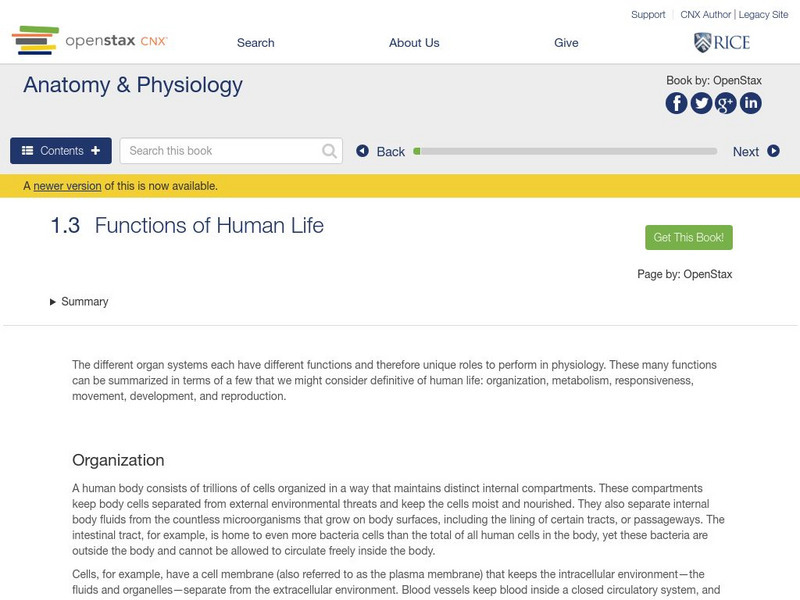Click the book progress bar
This screenshot has width=800, height=600.
pyautogui.click(x=567, y=151)
